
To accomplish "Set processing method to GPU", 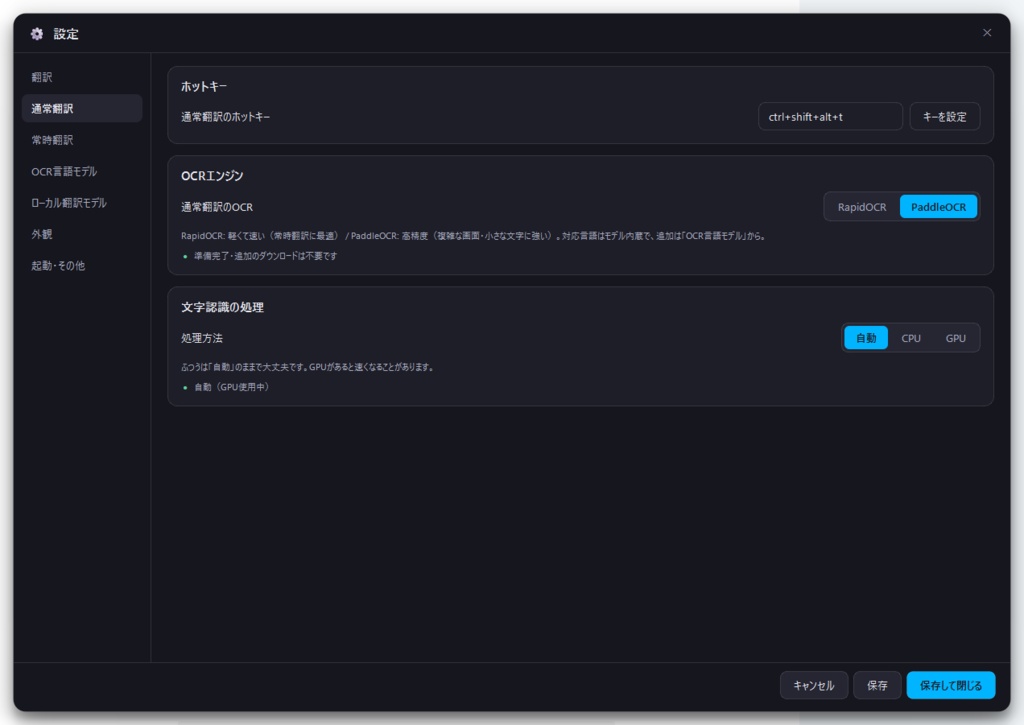I will pos(955,338).
